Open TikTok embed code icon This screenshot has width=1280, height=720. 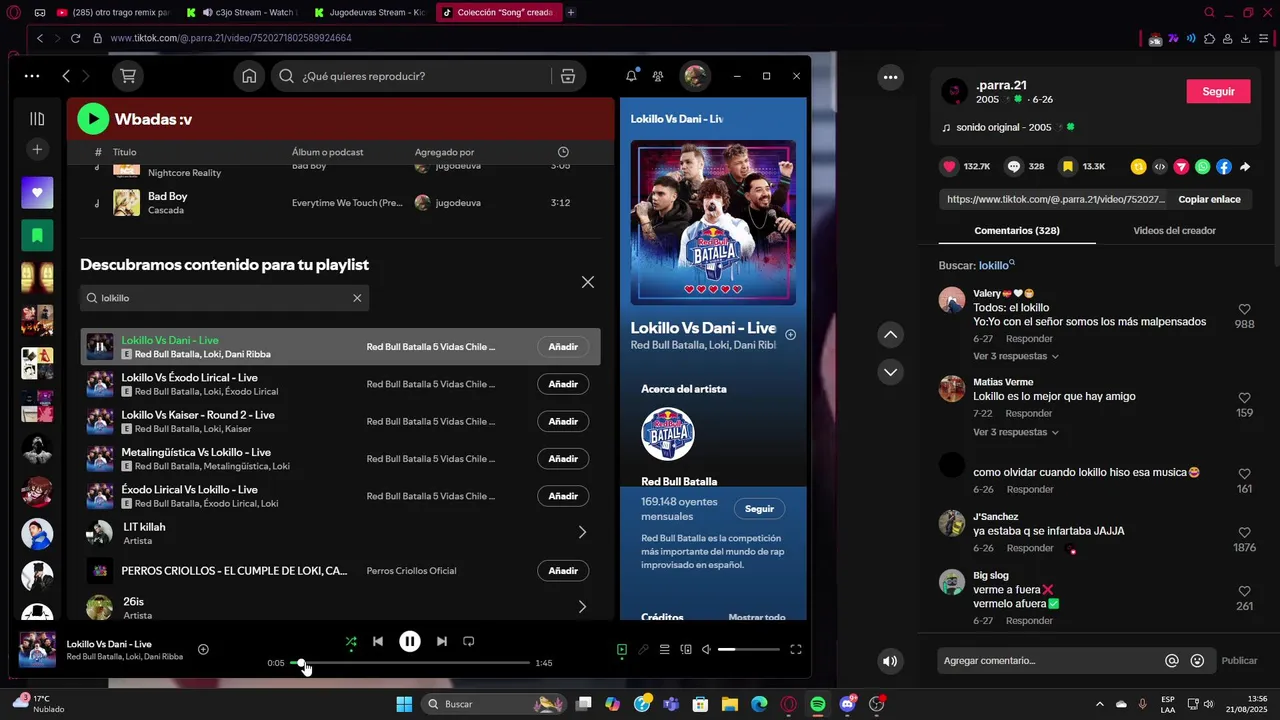[1160, 167]
